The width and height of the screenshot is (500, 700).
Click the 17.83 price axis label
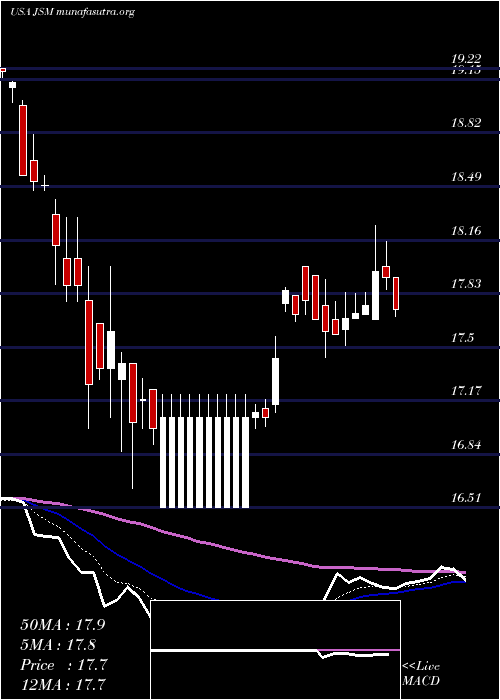pos(466,283)
